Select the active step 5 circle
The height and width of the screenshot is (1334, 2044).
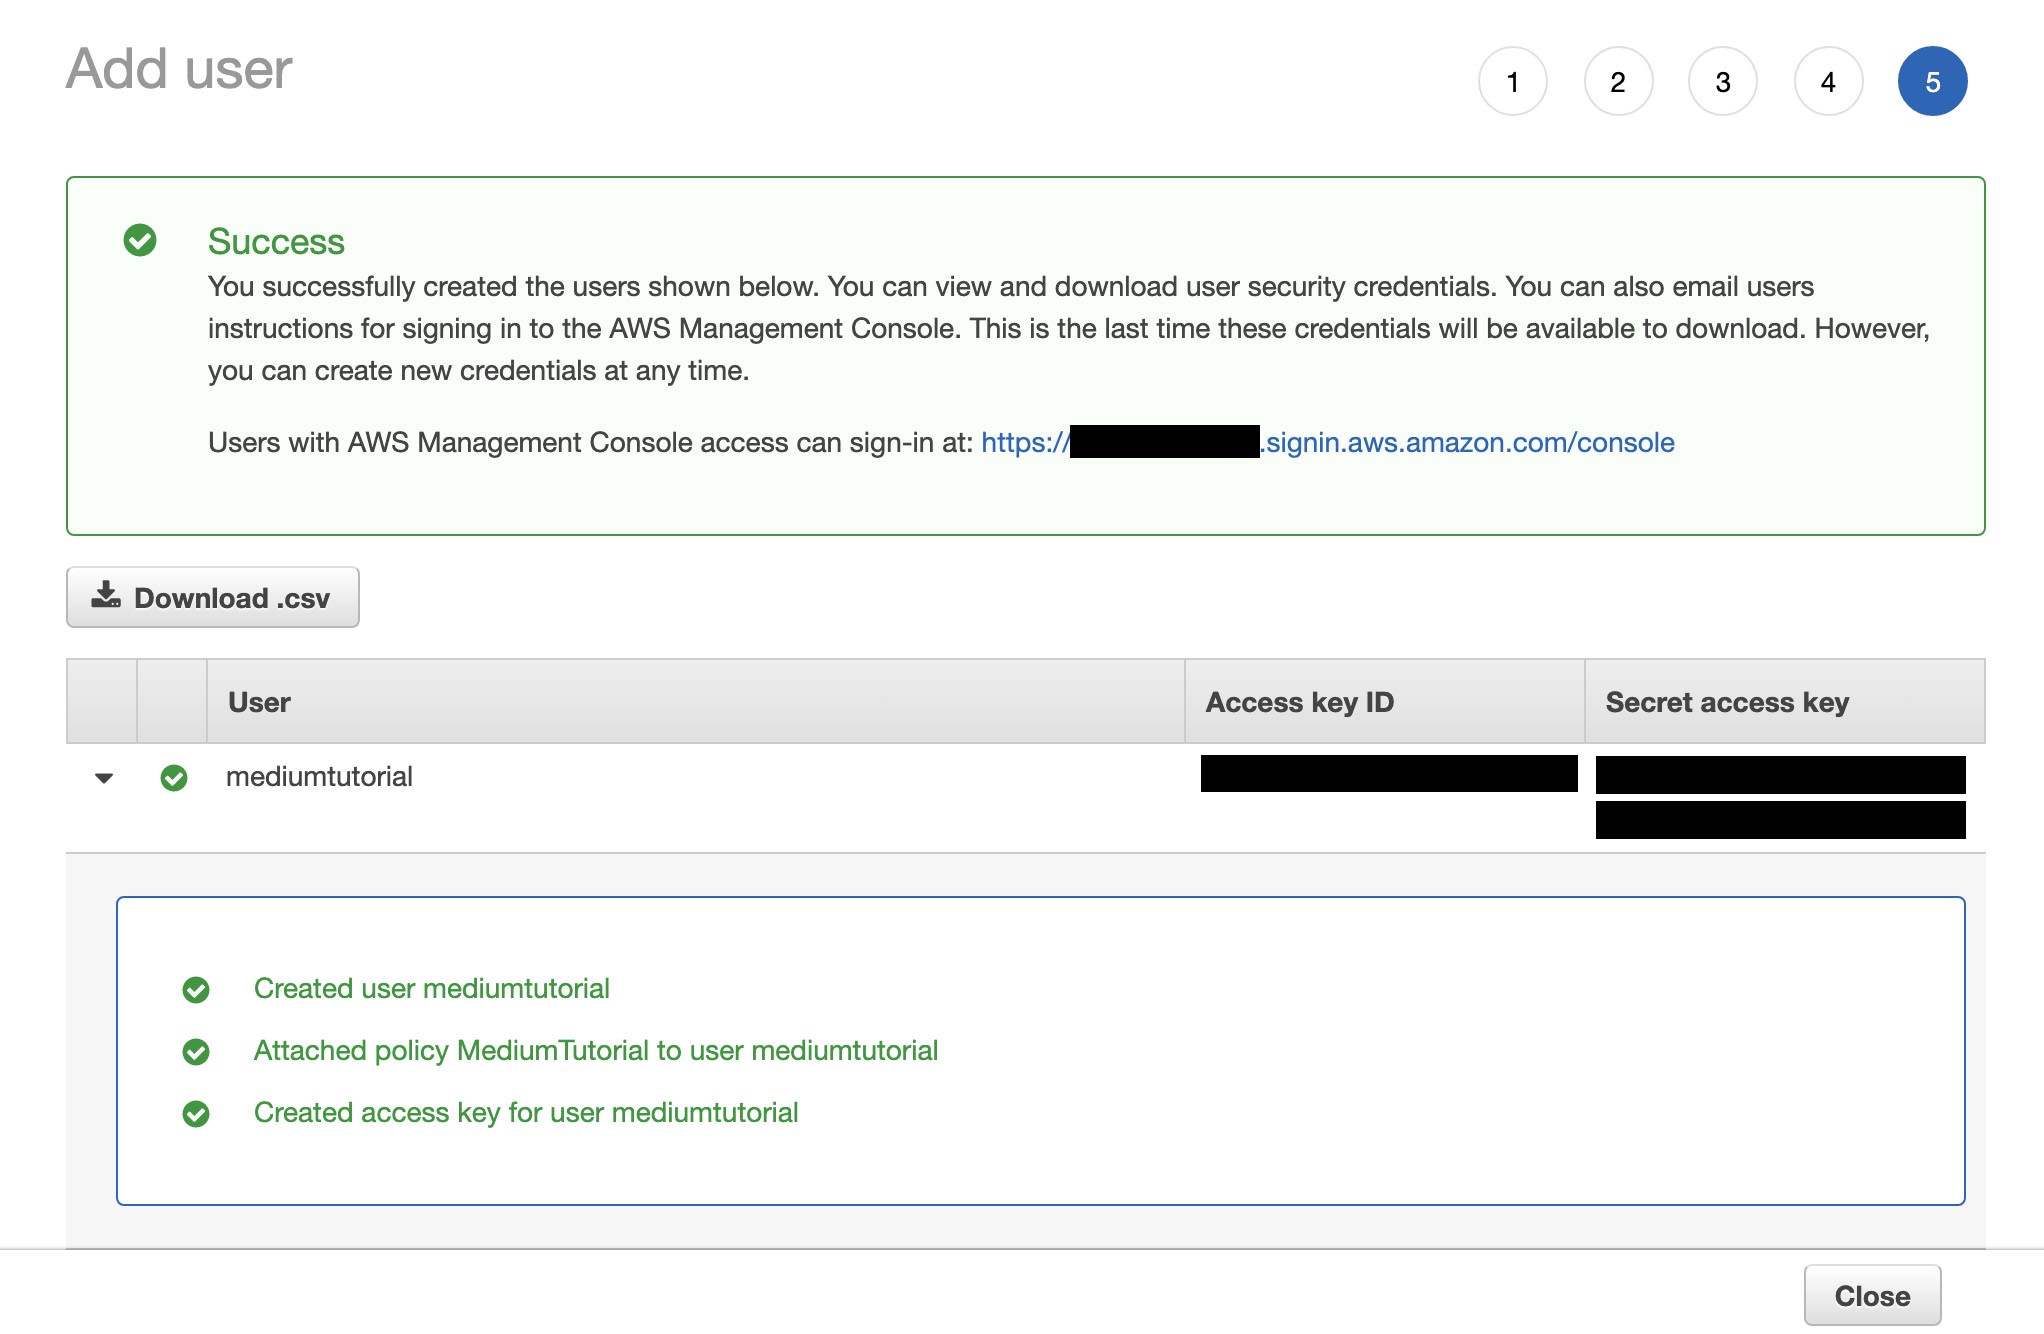point(1932,81)
